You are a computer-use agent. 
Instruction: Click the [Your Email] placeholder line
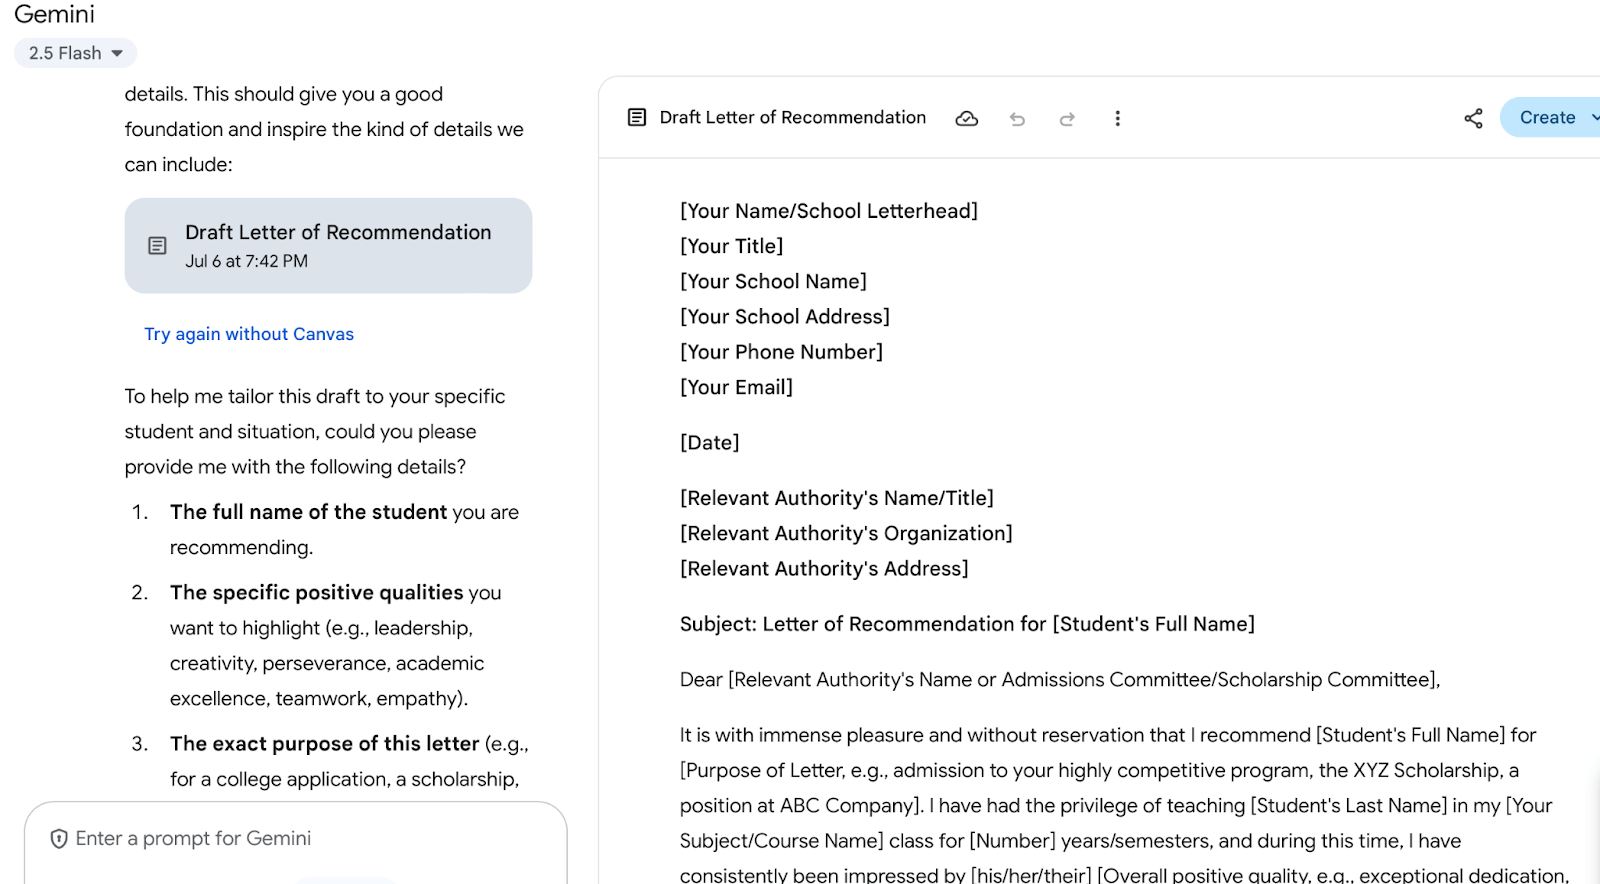coord(736,388)
